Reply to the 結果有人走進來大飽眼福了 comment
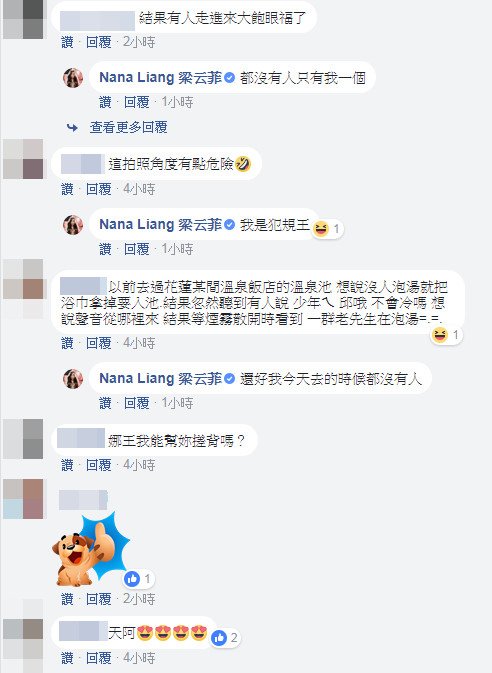 pos(99,42)
